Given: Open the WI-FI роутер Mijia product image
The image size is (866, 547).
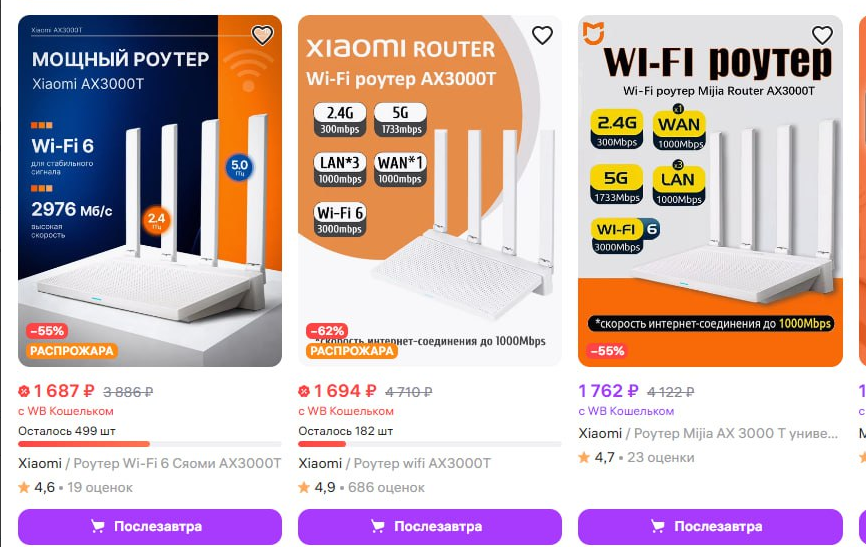Looking at the screenshot, I should click(710, 191).
